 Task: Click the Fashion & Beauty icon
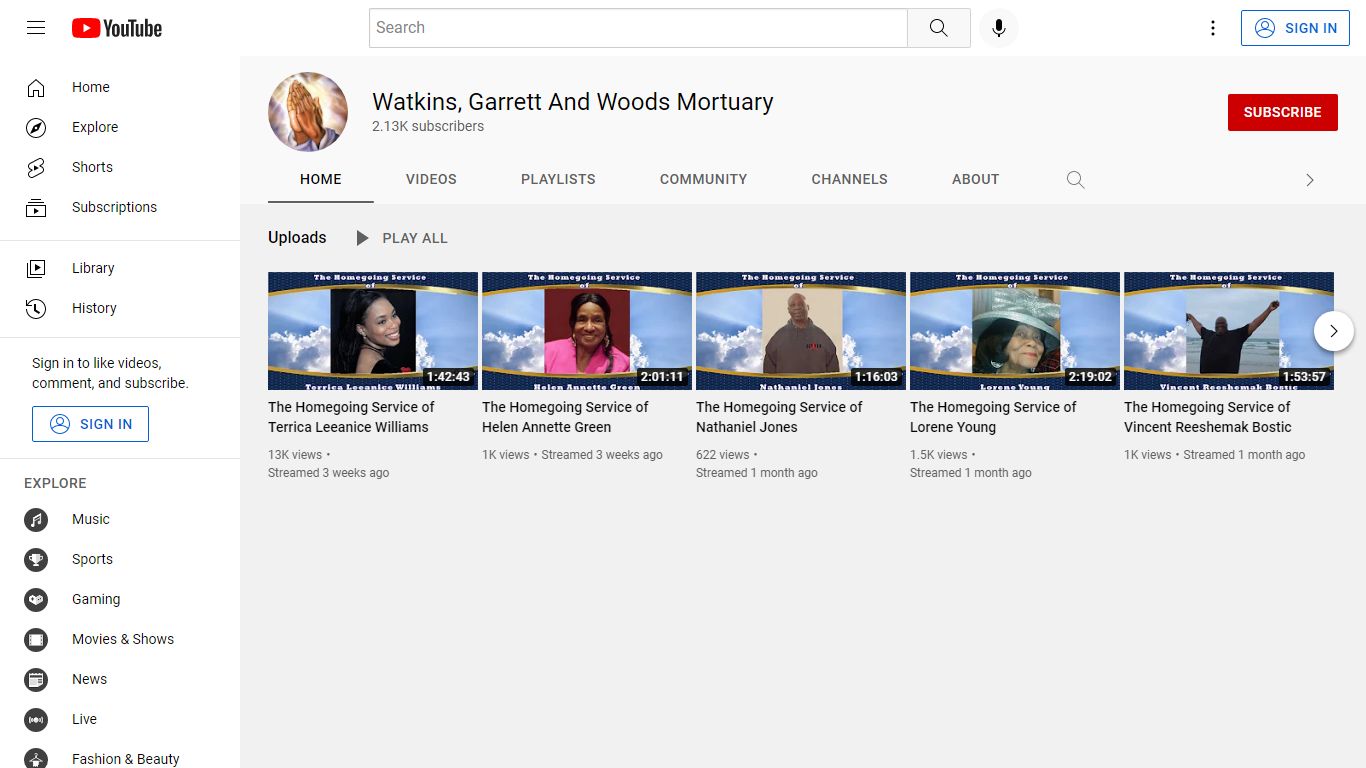(x=36, y=758)
